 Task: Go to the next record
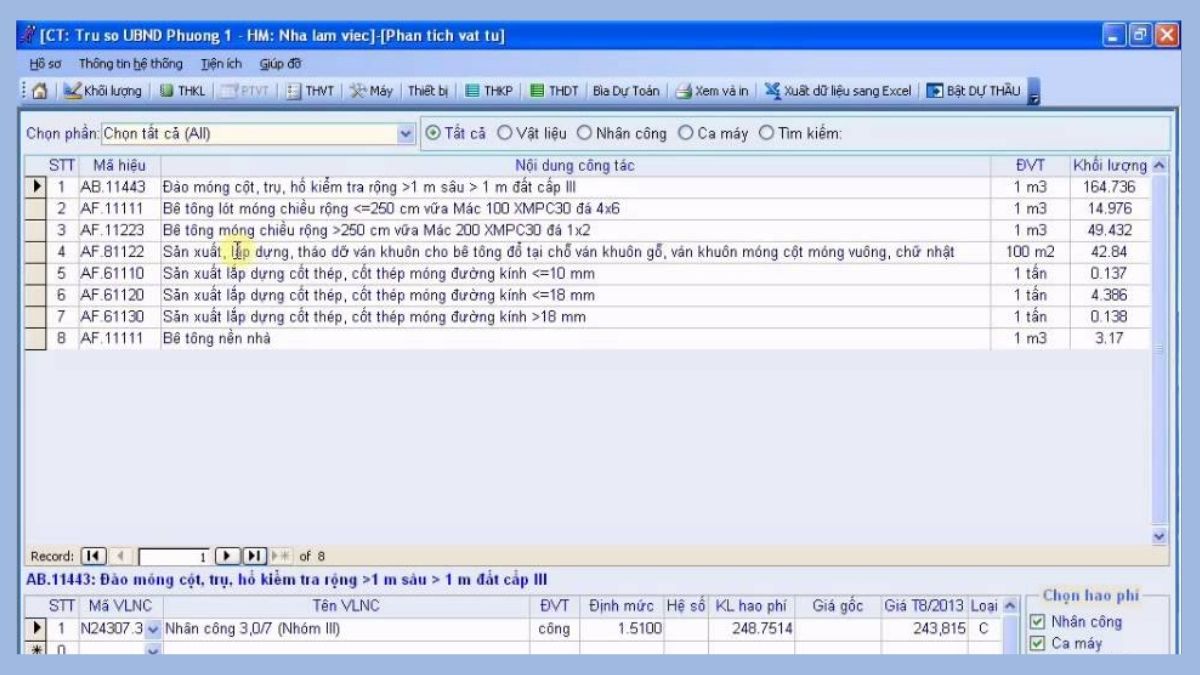point(227,556)
